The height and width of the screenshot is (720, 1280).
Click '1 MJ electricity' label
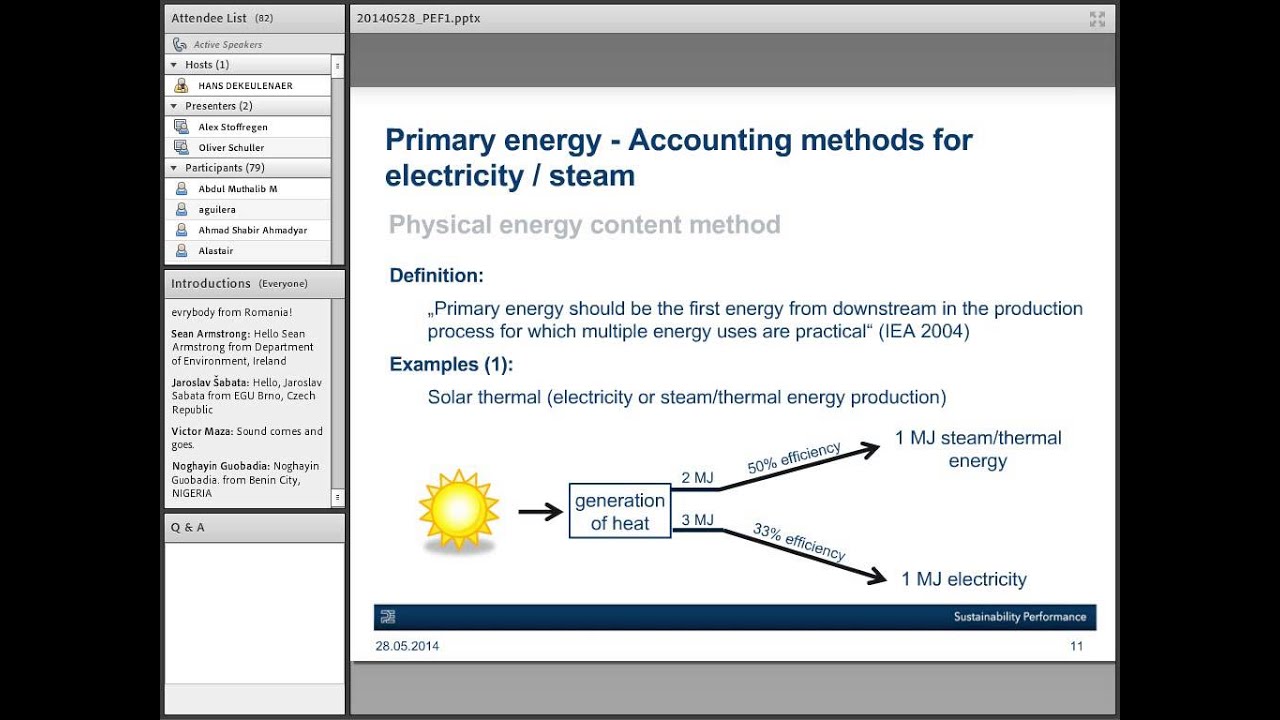click(x=964, y=579)
